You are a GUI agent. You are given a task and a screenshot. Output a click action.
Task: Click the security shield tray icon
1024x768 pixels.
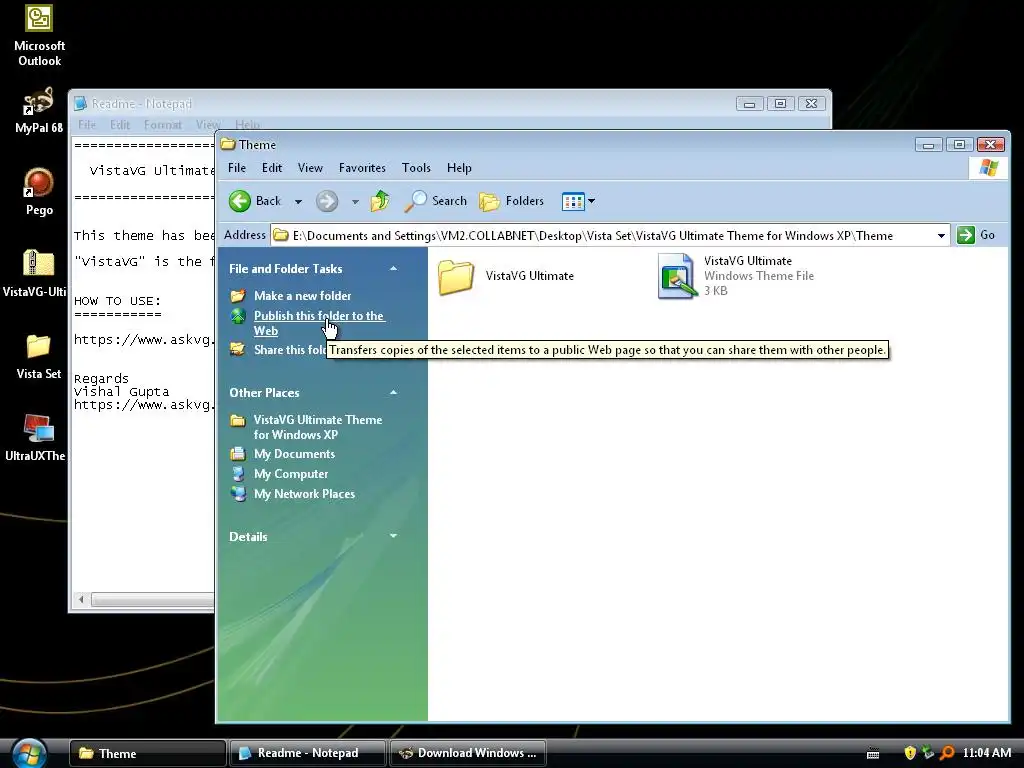910,753
